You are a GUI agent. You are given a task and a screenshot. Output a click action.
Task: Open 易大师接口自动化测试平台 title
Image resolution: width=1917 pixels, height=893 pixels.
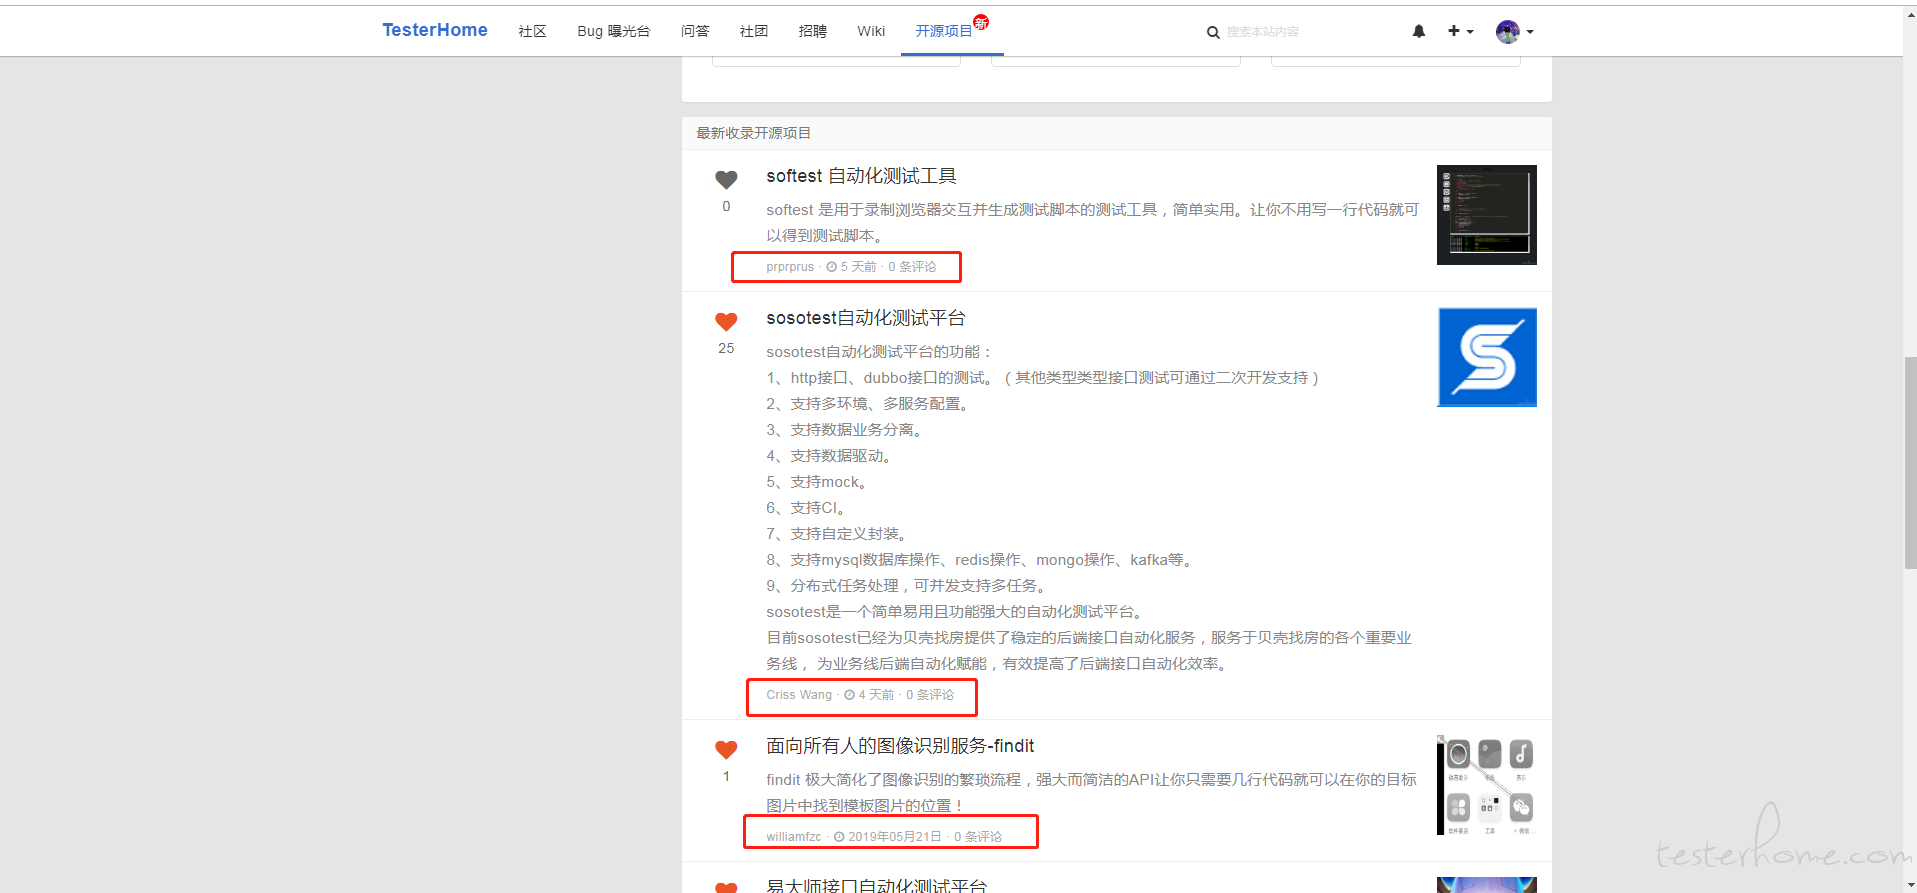coord(876,885)
